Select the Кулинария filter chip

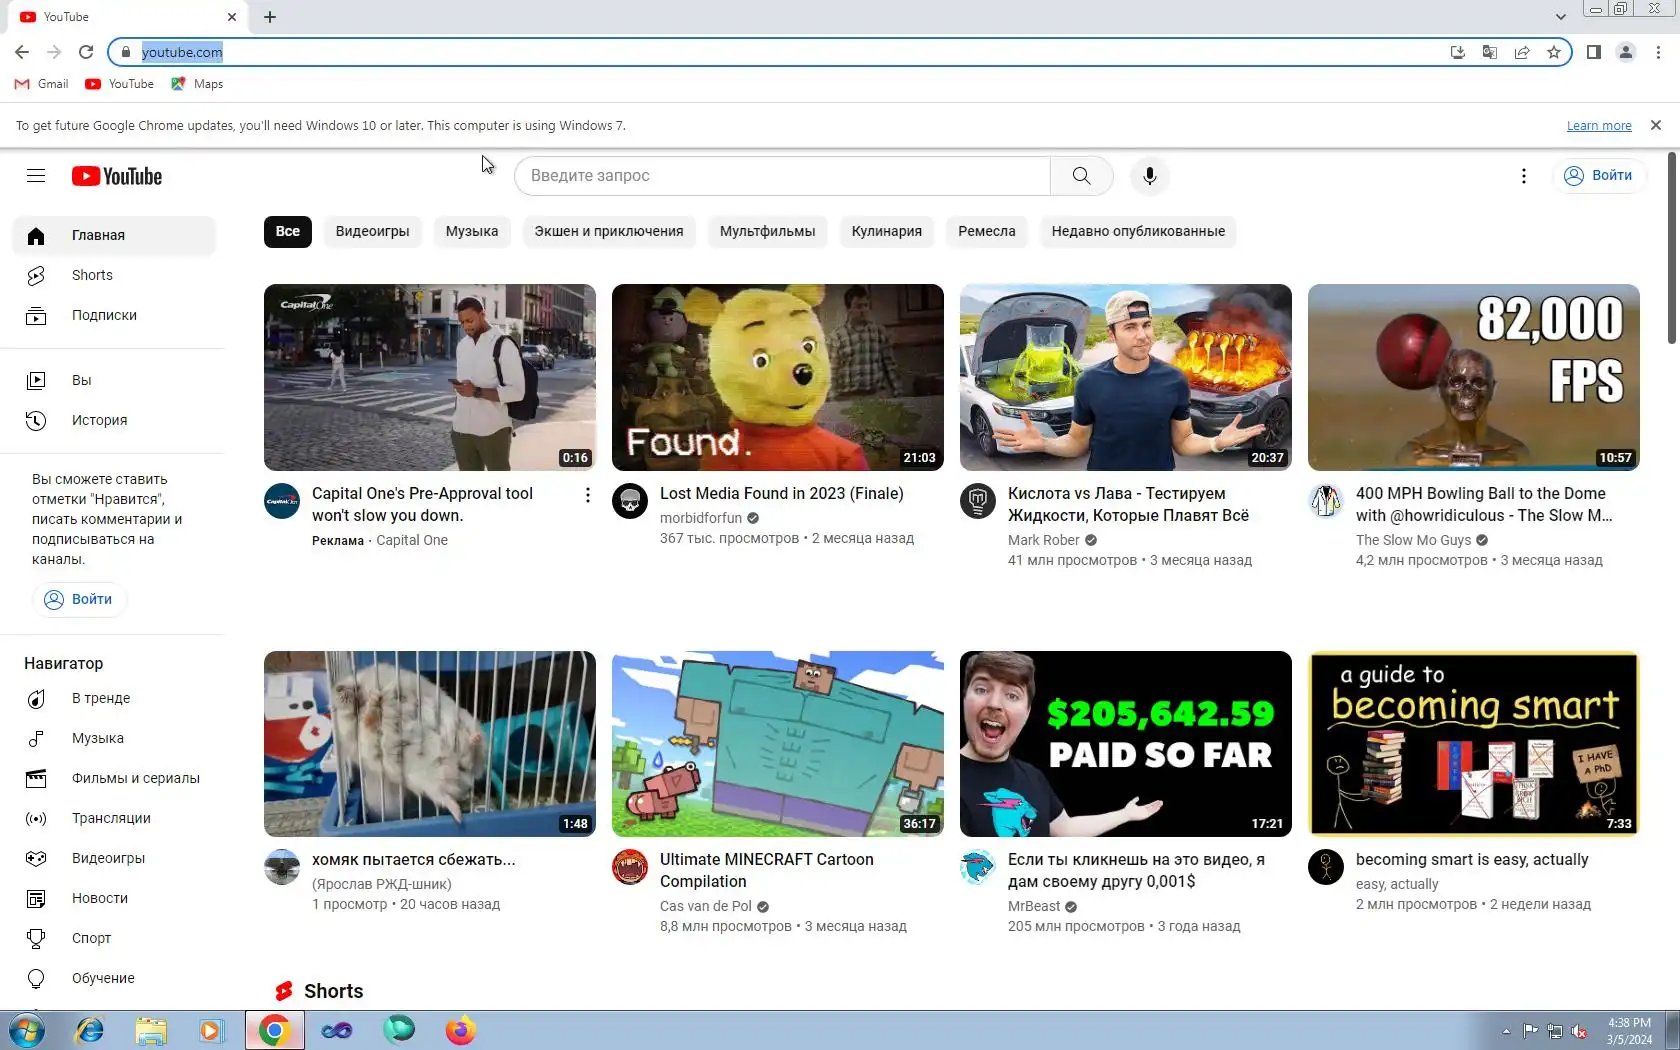tap(887, 231)
